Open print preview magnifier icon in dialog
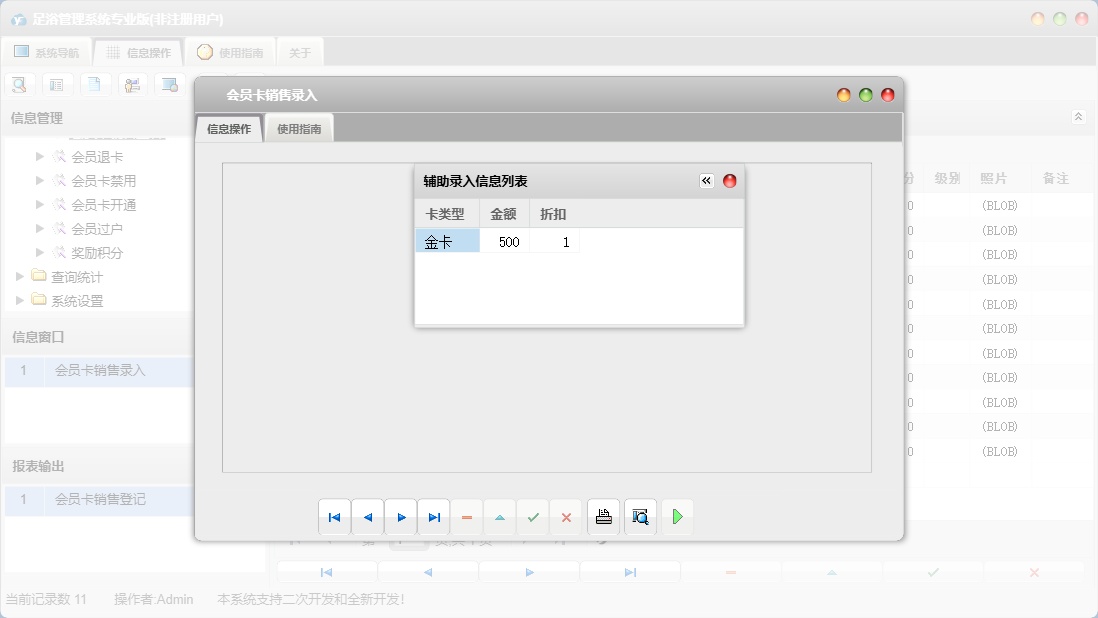This screenshot has width=1098, height=618. pyautogui.click(x=640, y=517)
